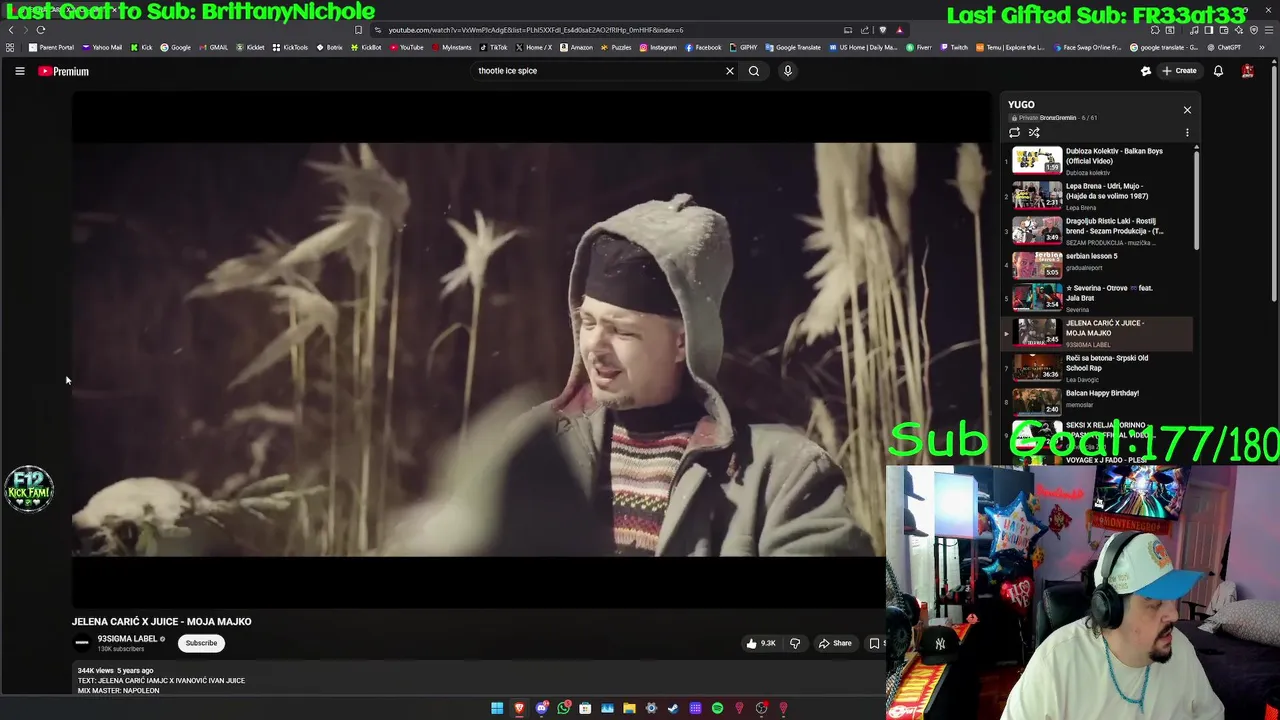Start voice search with the microphone
Screen dimensions: 1280x720
(788, 71)
